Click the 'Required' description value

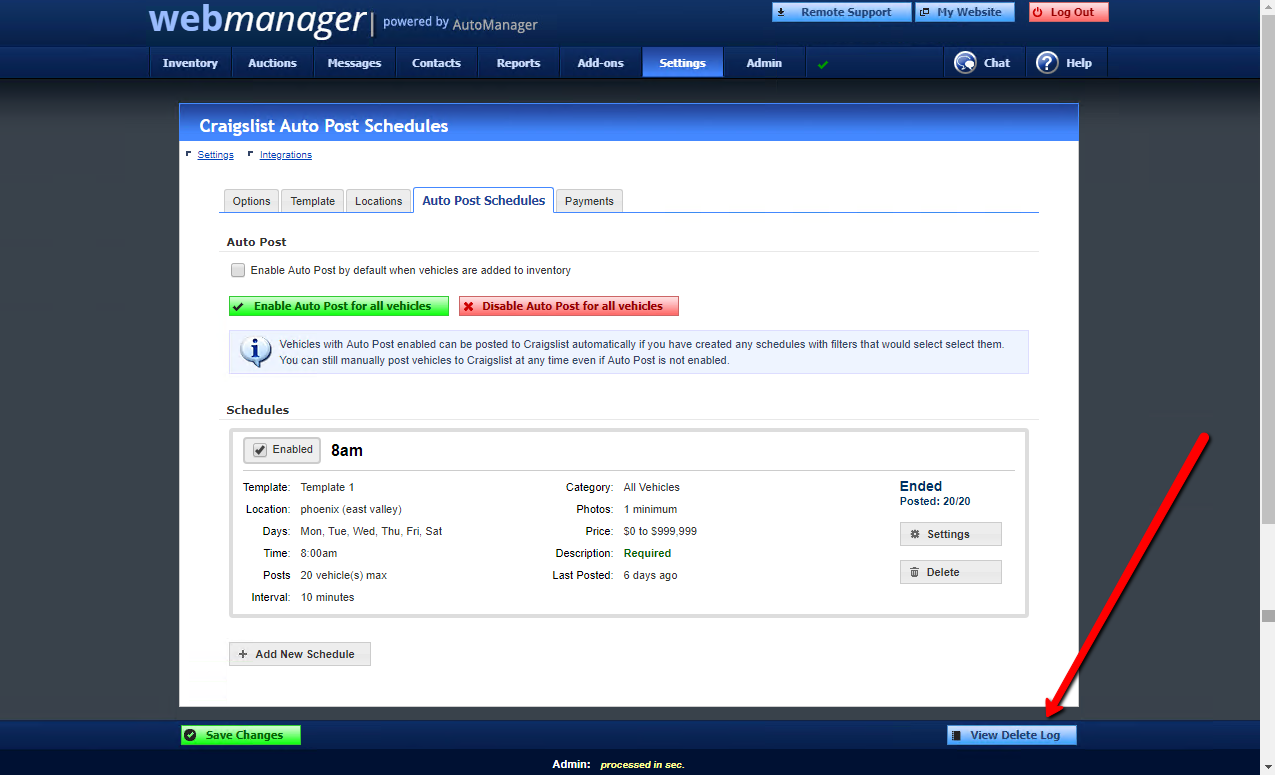[x=647, y=553]
